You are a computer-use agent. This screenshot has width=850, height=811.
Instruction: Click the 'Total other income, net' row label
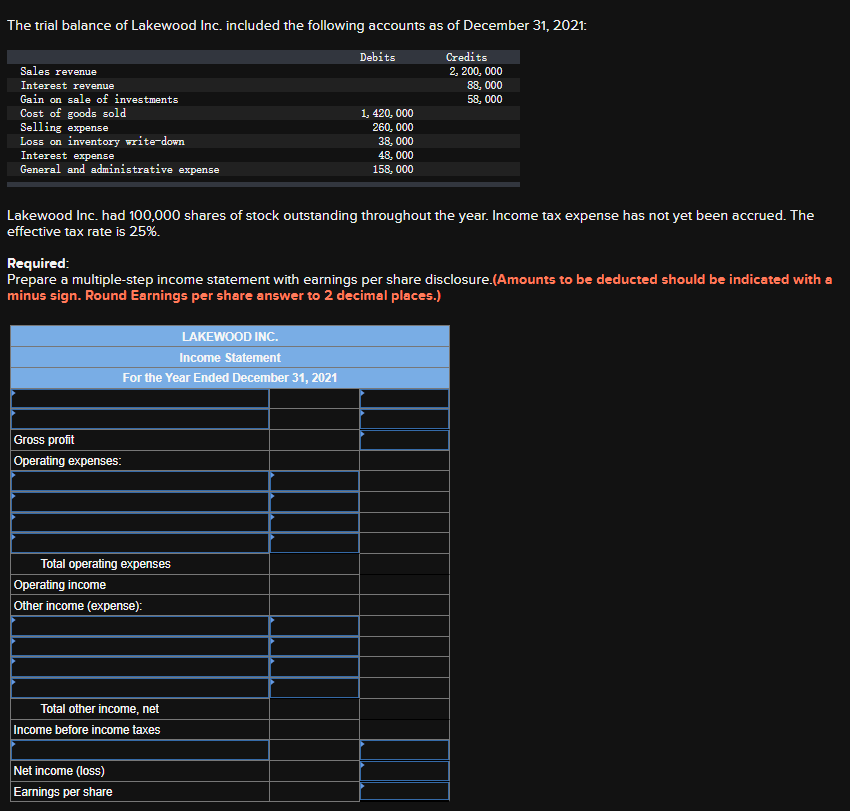pos(100,709)
